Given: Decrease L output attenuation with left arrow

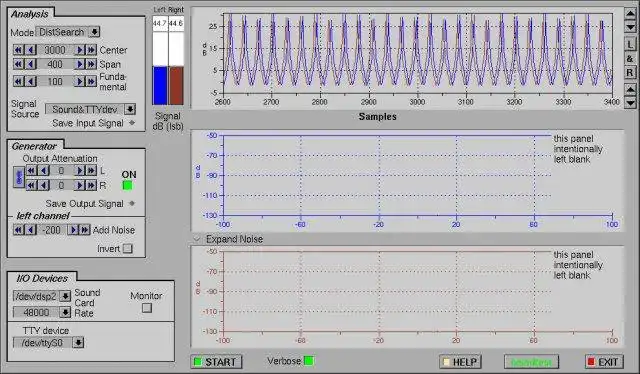Looking at the screenshot, I should tap(44, 170).
